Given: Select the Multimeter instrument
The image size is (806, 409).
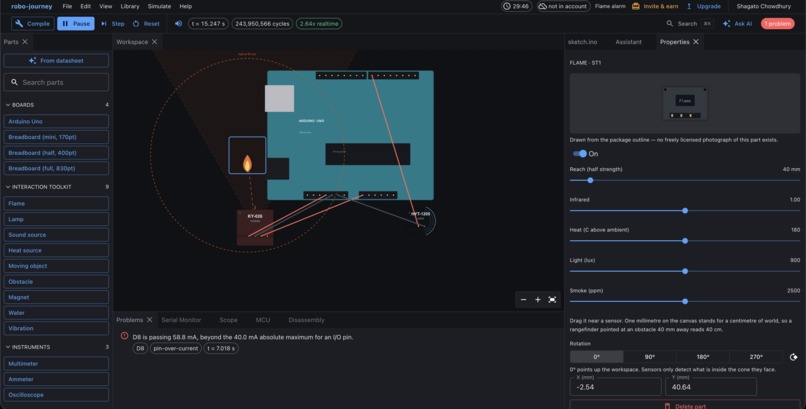Looking at the screenshot, I should tap(56, 364).
